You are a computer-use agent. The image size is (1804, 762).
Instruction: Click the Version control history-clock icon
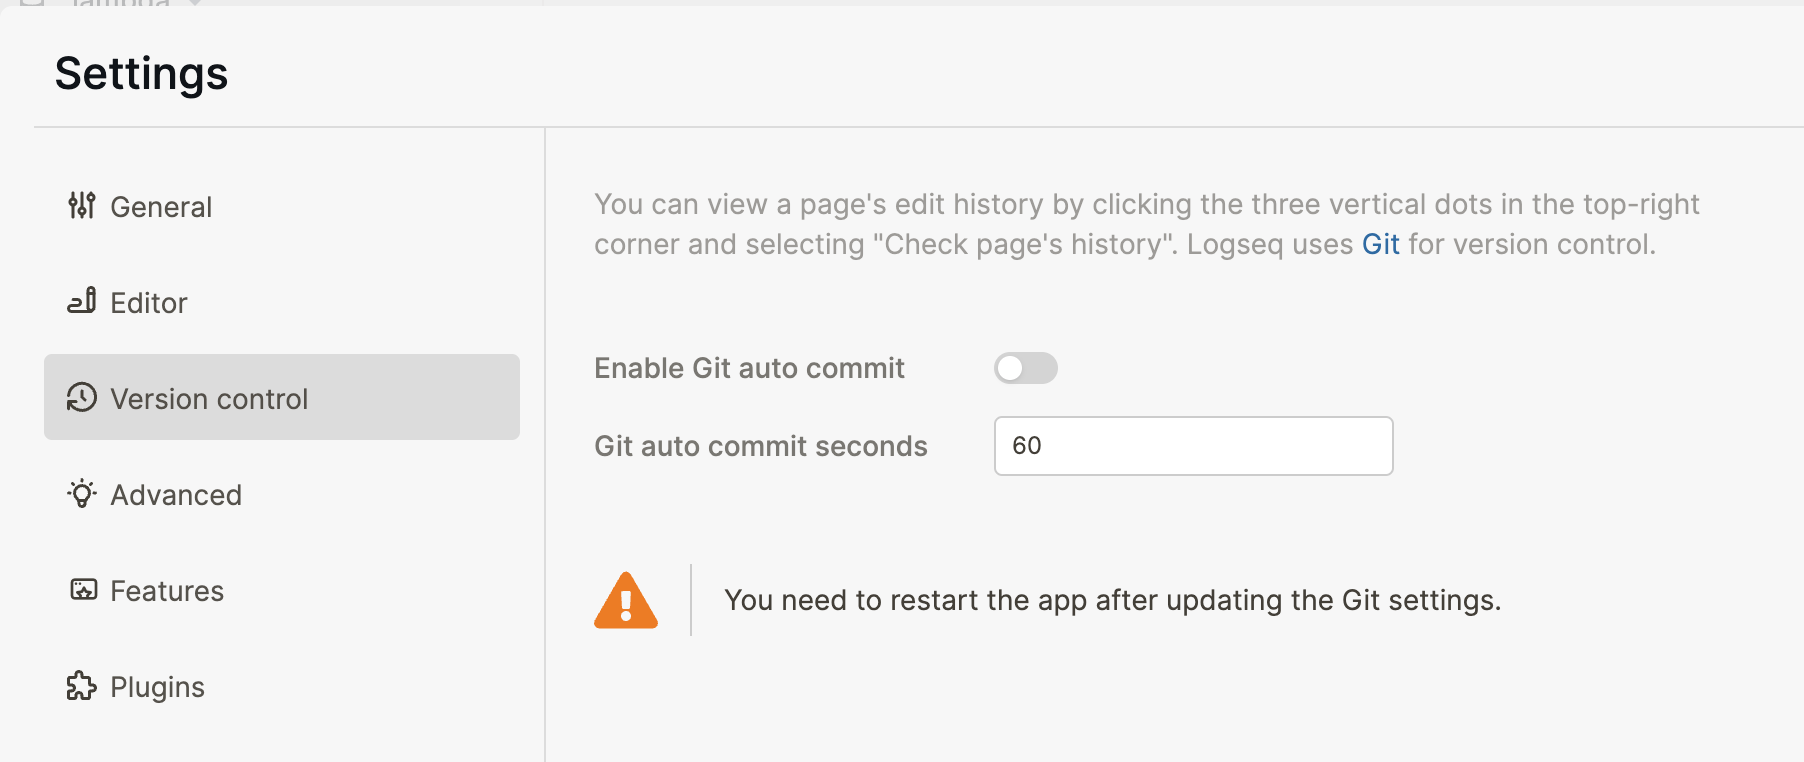click(x=82, y=398)
